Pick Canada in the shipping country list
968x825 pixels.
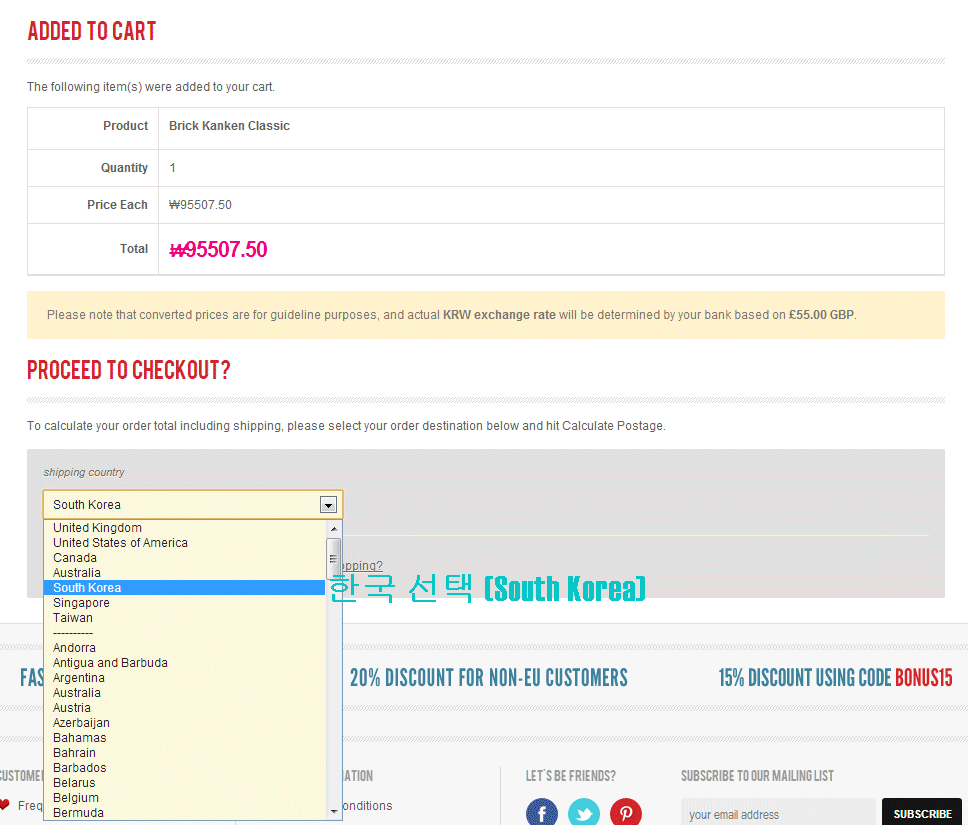75,558
